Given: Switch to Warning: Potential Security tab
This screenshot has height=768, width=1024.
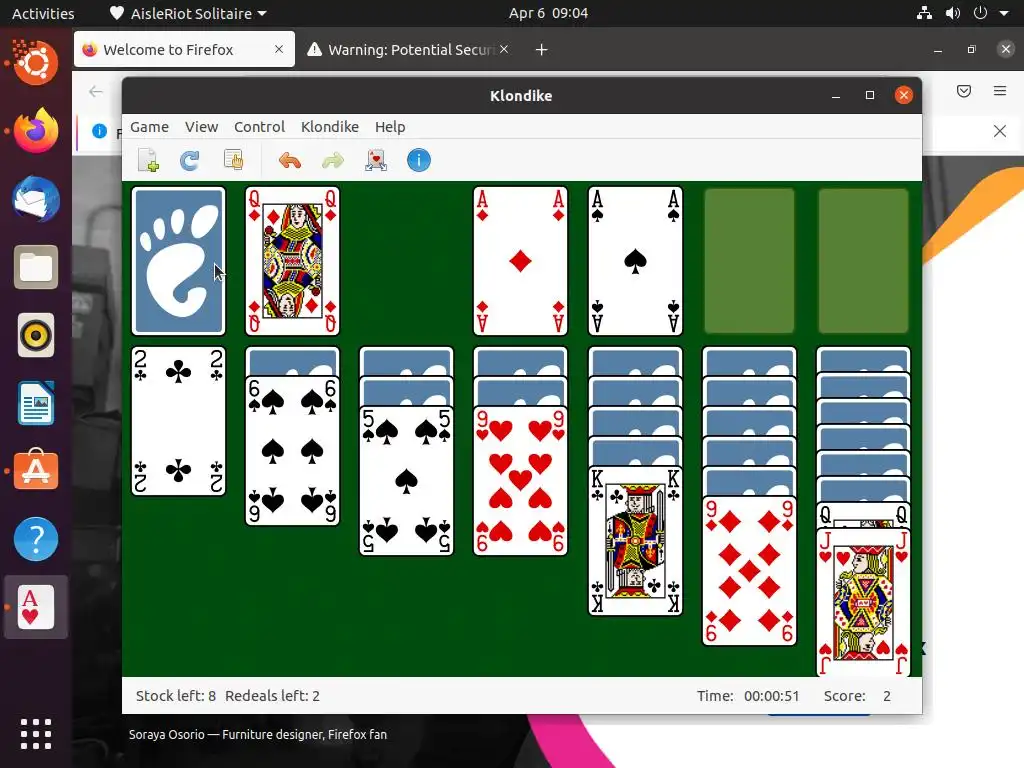Looking at the screenshot, I should [408, 50].
